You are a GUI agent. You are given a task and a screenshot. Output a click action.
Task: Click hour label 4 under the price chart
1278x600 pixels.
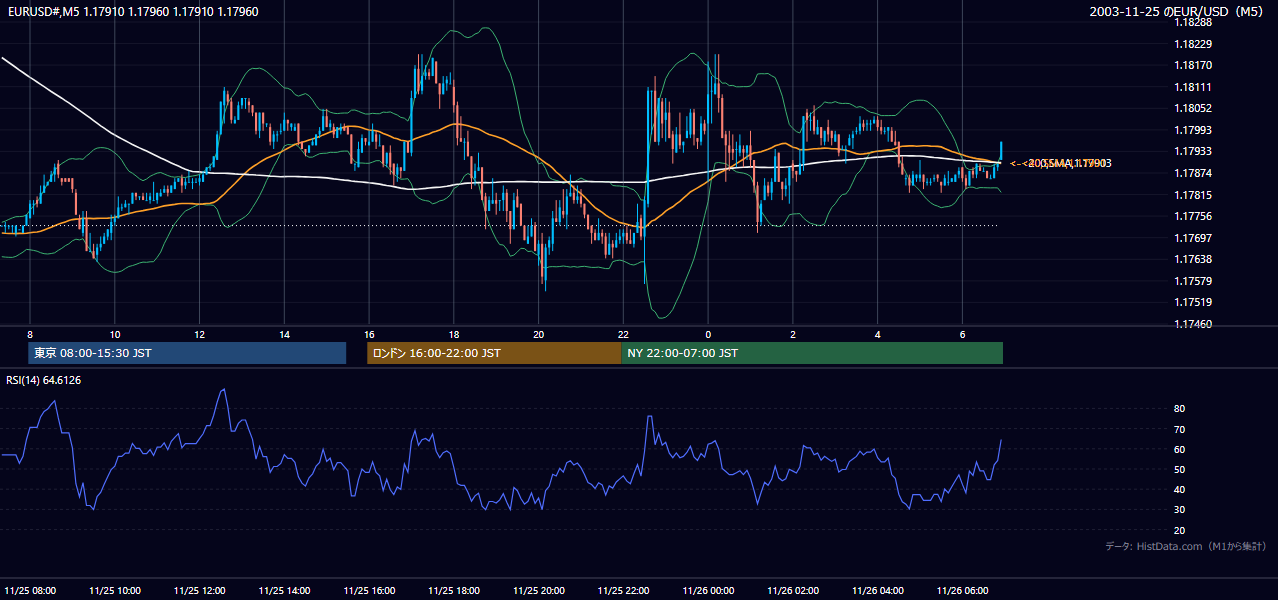tap(878, 334)
